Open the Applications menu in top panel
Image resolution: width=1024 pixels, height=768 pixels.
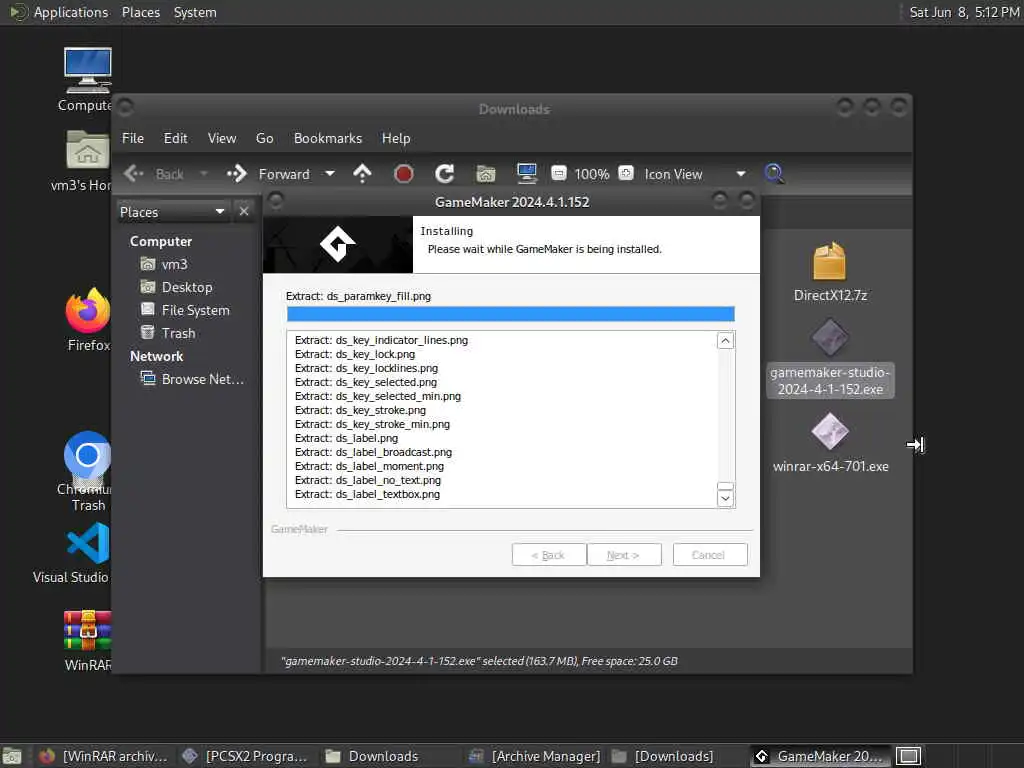click(x=71, y=12)
